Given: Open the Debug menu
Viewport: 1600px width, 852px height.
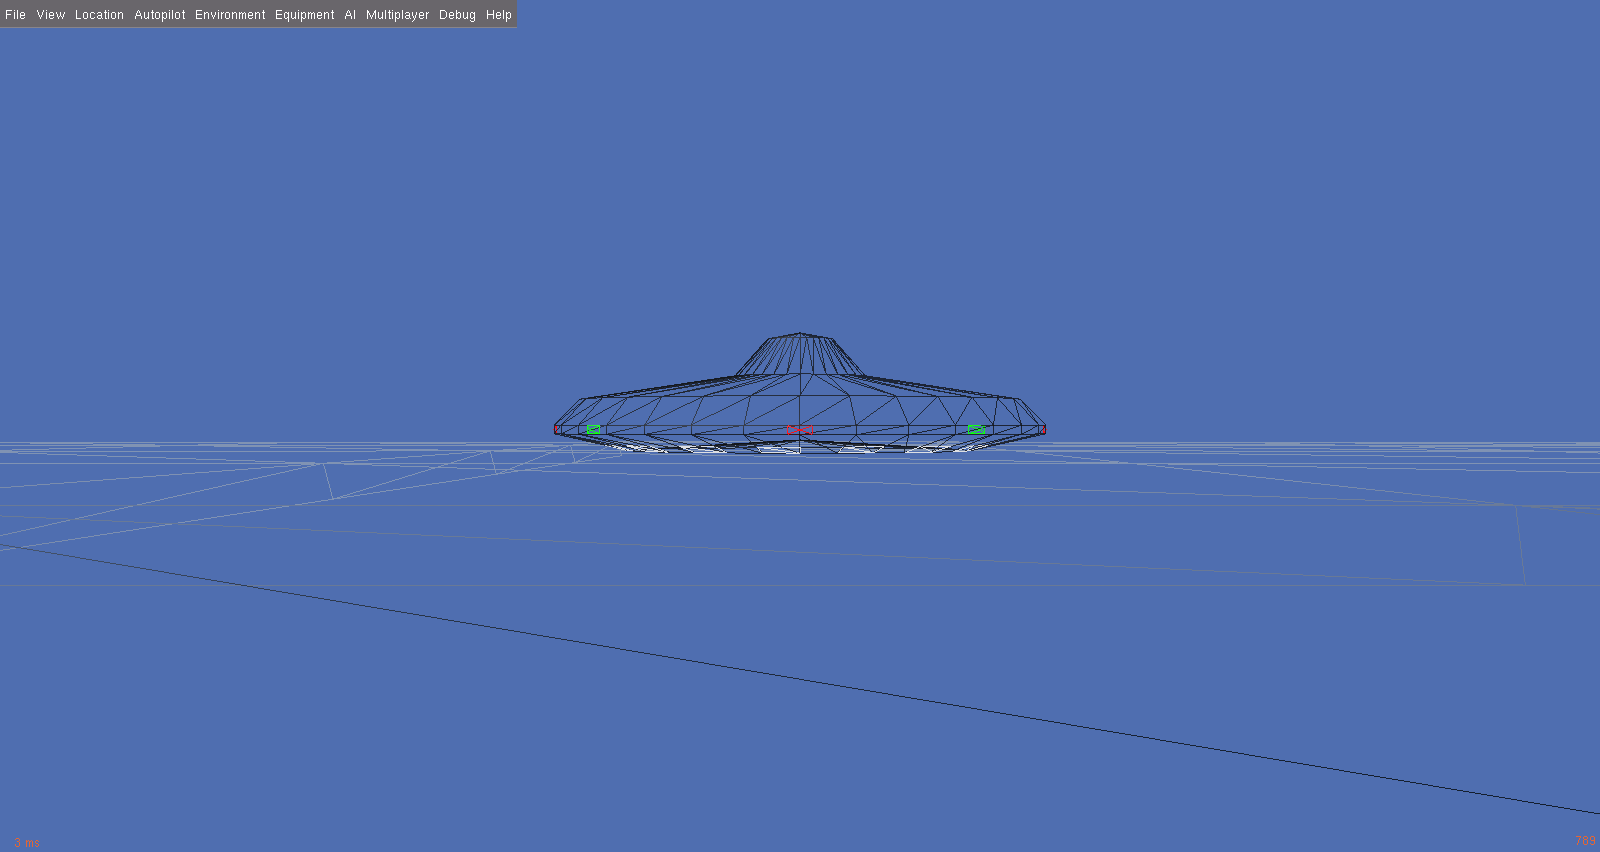Looking at the screenshot, I should coord(457,15).
